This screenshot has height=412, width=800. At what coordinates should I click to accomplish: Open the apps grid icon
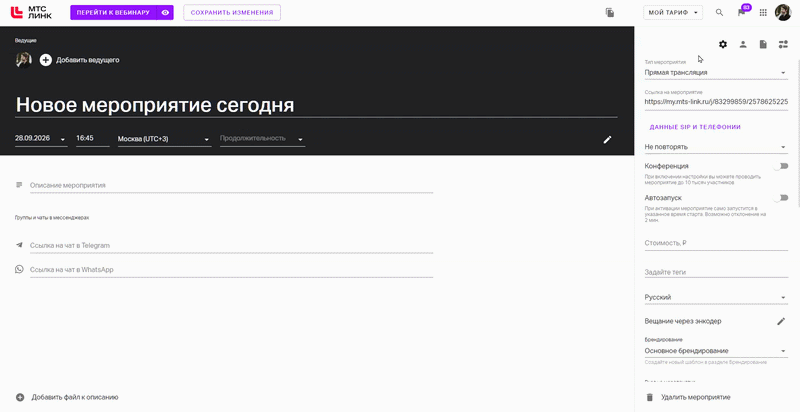(763, 13)
